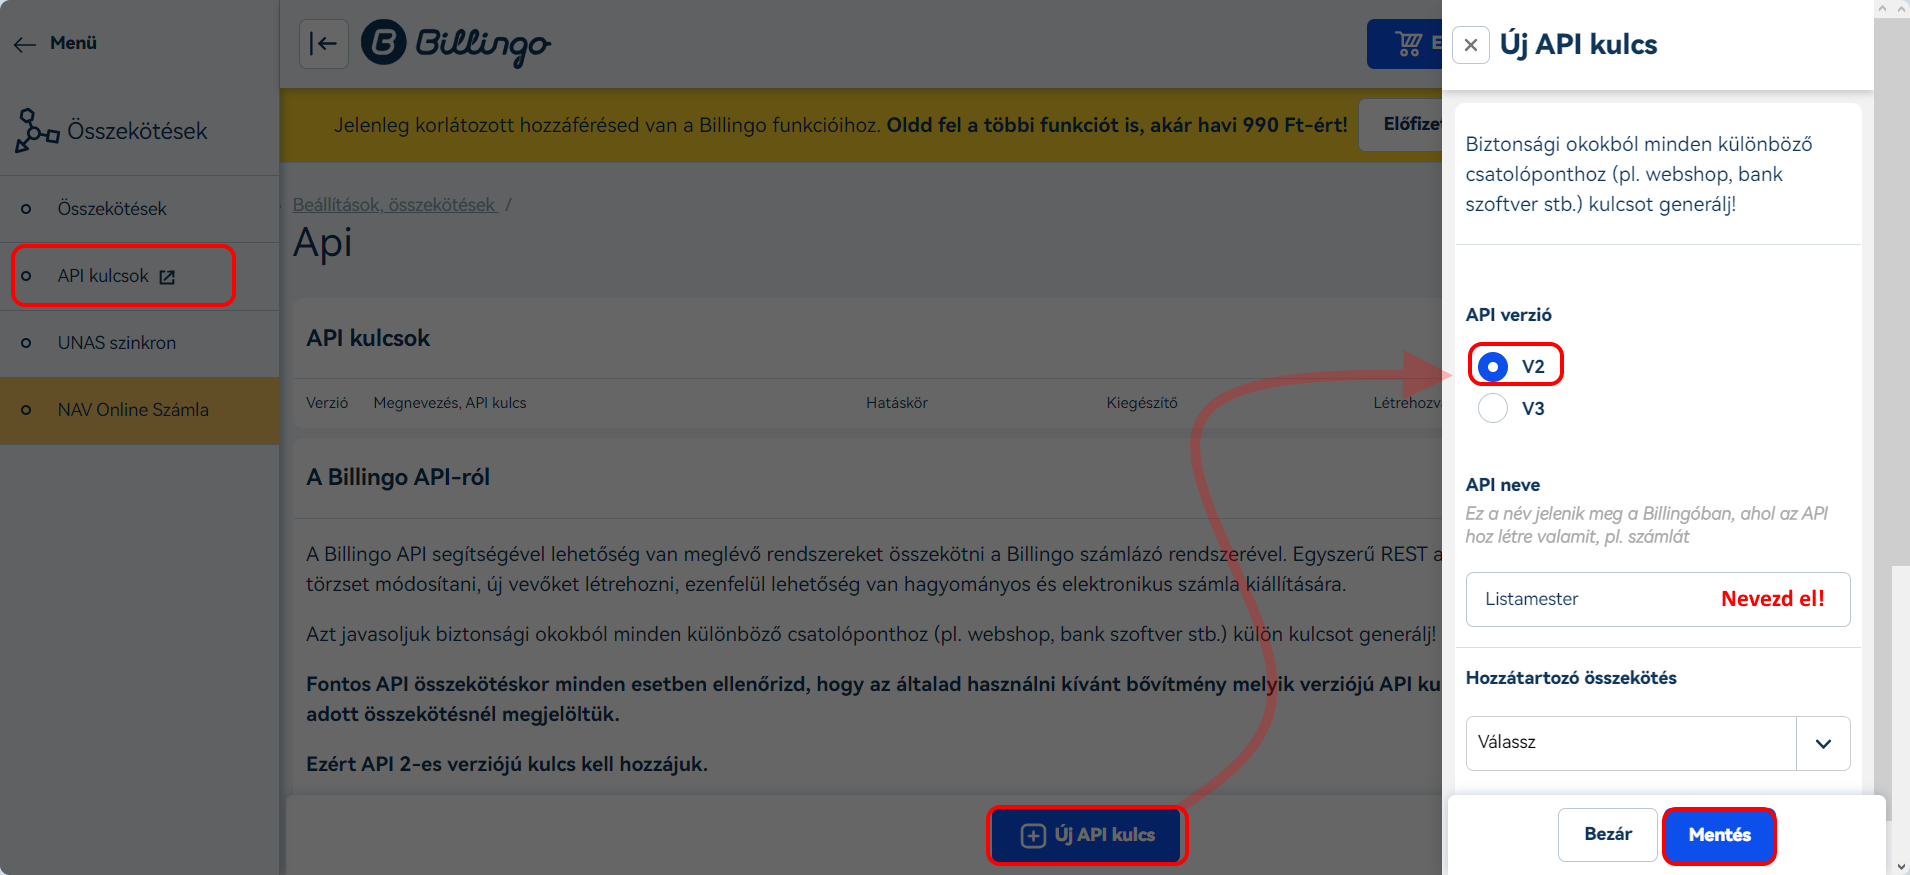Click the API kulcsok section heading
1910x875 pixels.
pos(368,339)
